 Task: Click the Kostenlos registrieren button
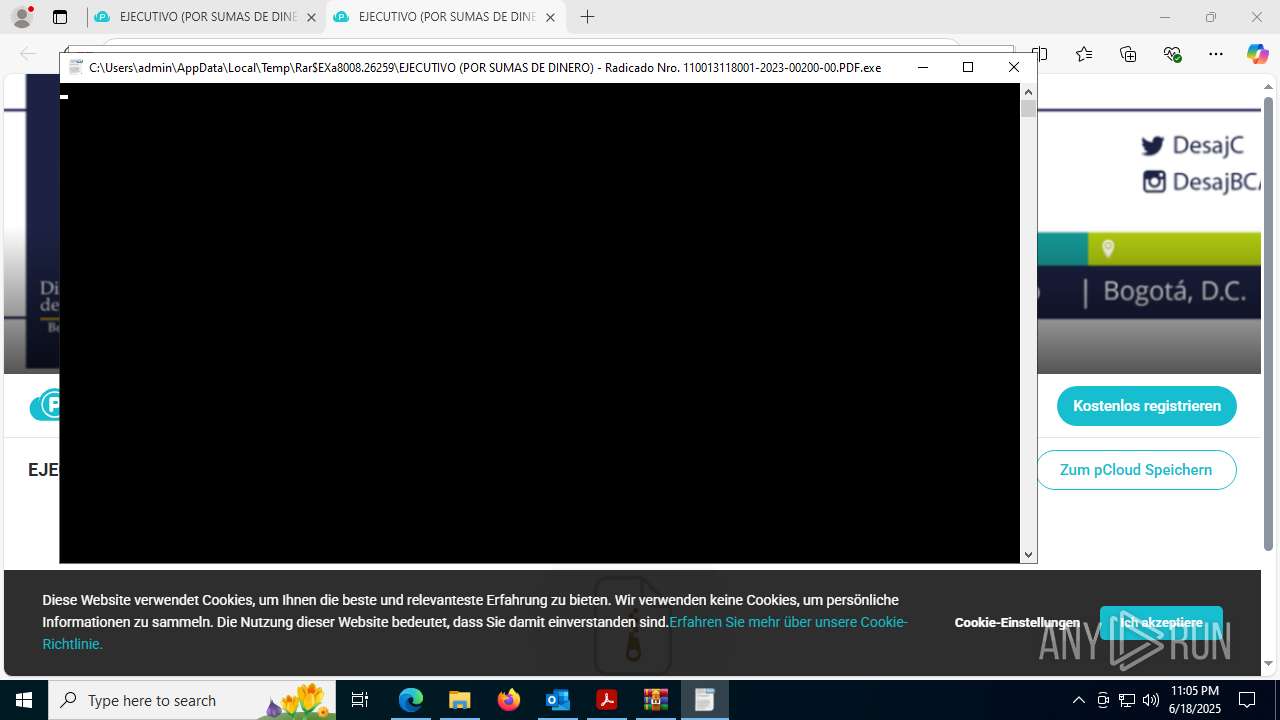click(x=1147, y=406)
